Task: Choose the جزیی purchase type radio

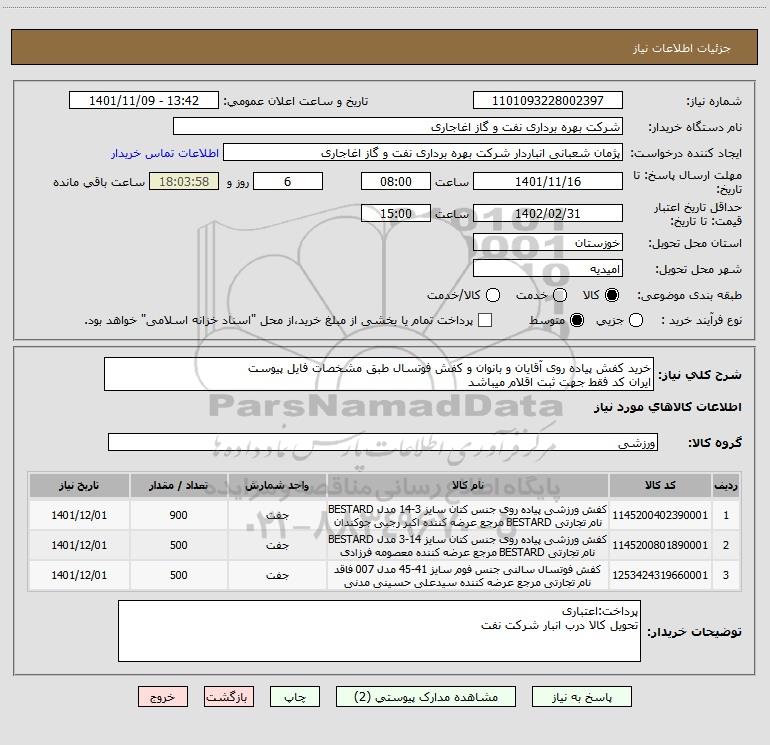Action: click(636, 320)
